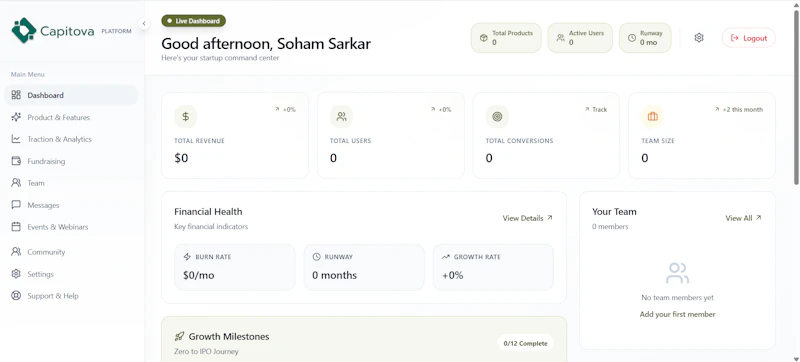Click the Active Users header pill
The height and width of the screenshot is (362, 800).
[580, 38]
